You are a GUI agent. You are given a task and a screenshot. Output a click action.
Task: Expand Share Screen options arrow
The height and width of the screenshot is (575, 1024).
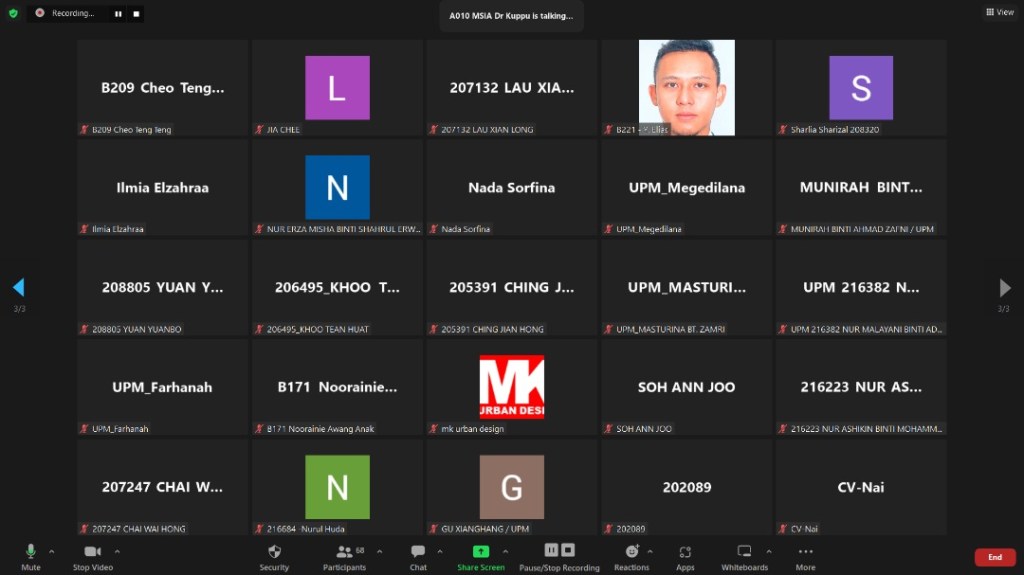(x=505, y=551)
